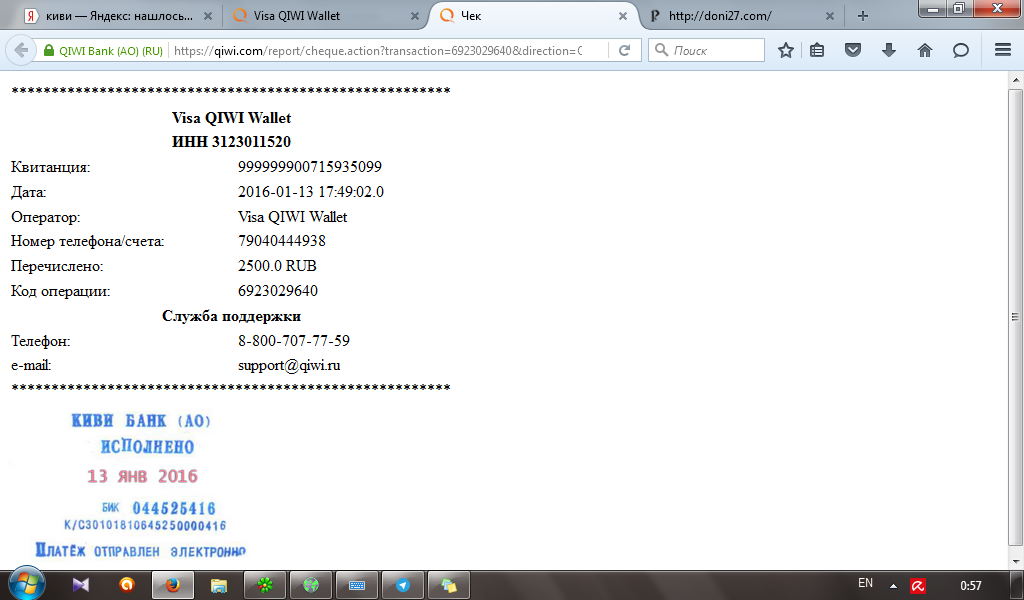Click support phone 8-800-707-77-59
This screenshot has width=1024, height=600.
(x=294, y=341)
